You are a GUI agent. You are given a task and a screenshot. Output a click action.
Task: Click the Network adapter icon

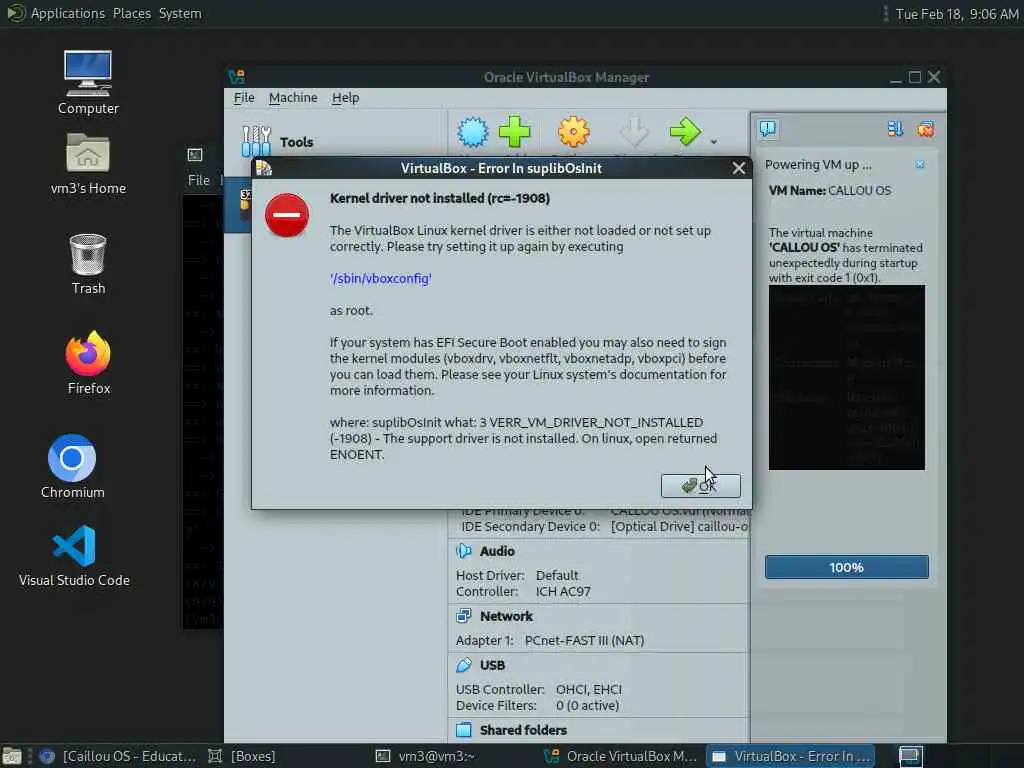coord(464,616)
